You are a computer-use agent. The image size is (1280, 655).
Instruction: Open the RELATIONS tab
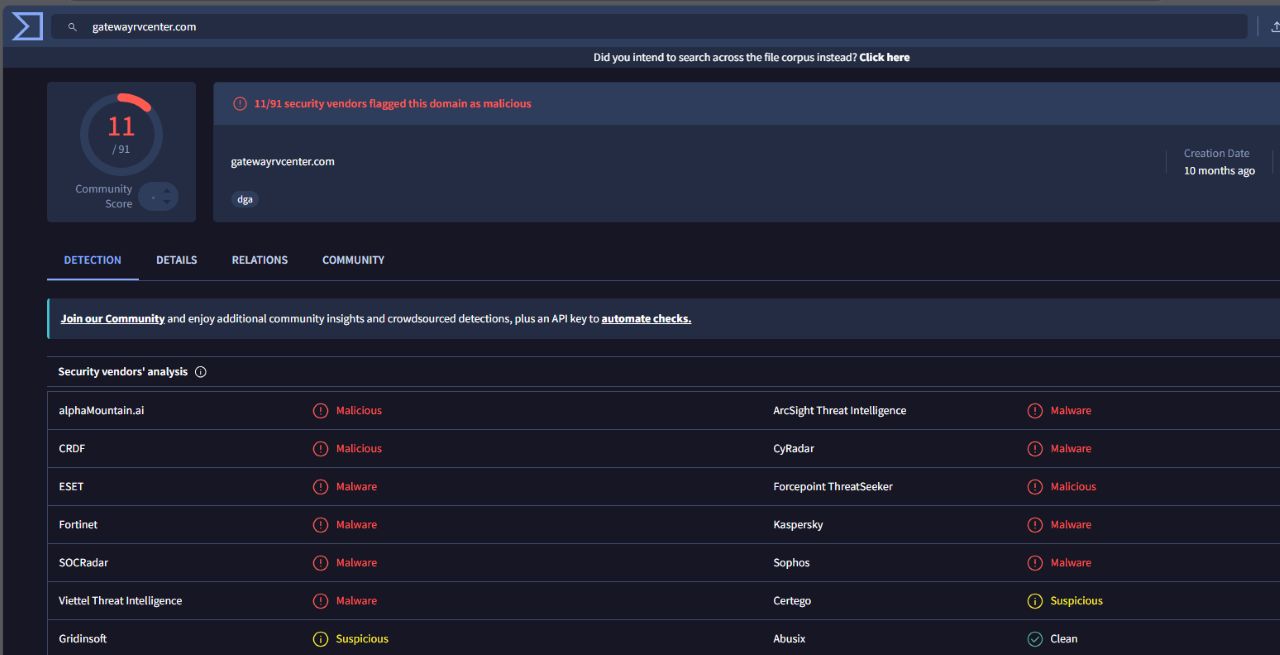point(260,260)
